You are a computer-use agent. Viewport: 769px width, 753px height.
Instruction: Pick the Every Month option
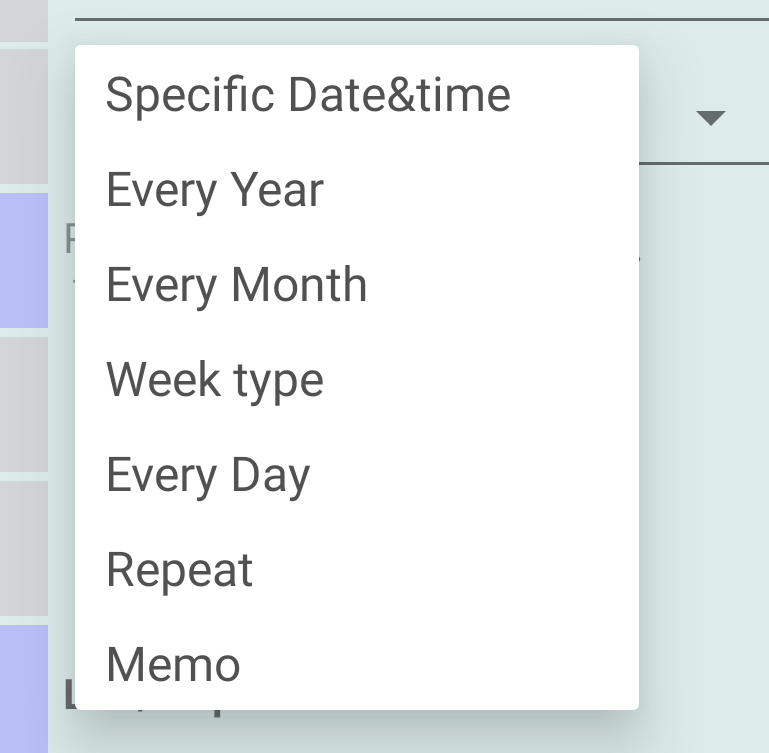pyautogui.click(x=237, y=285)
